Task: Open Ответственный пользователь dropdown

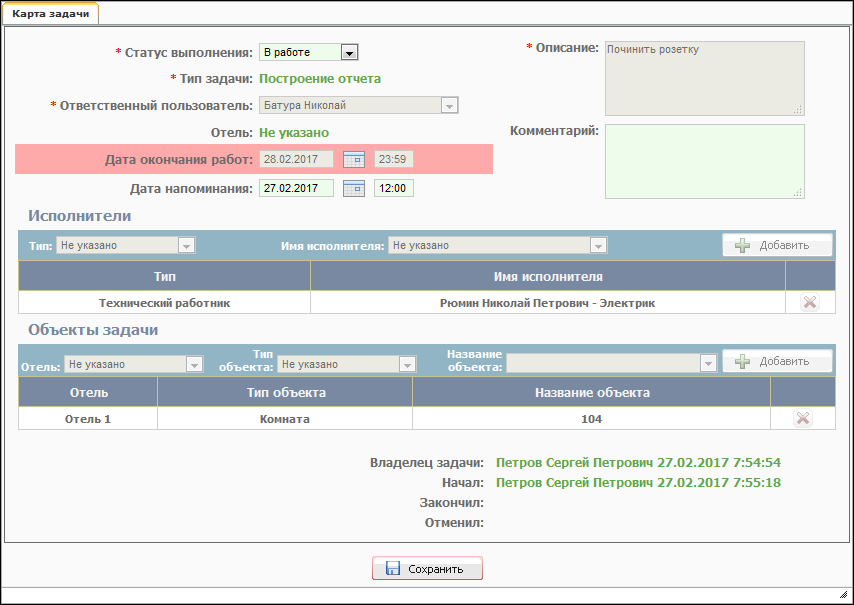Action: click(449, 105)
